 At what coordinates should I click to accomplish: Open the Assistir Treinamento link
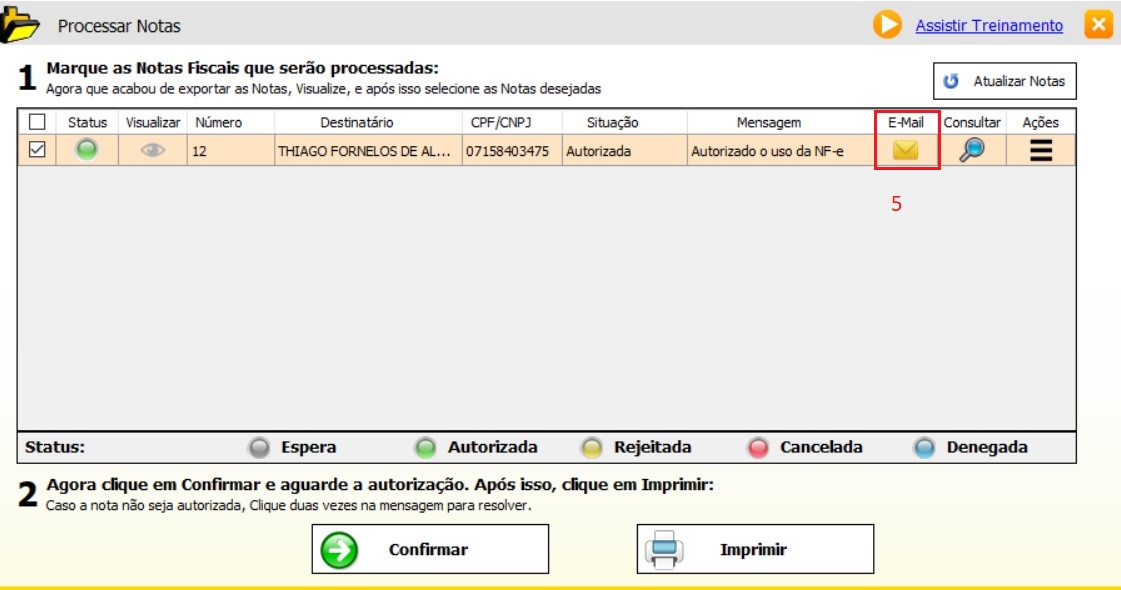989,26
